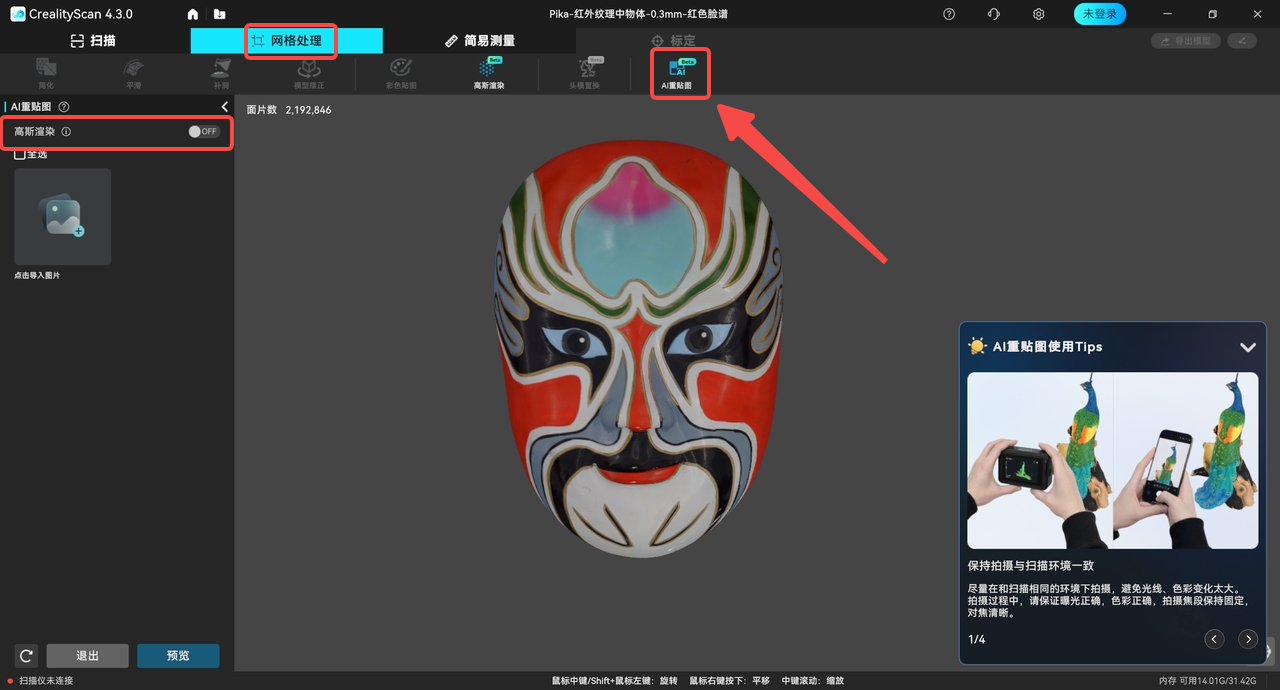This screenshot has height=690, width=1280.
Task: Collapse the AI重贴图 left panel arrow
Action: tap(225, 107)
